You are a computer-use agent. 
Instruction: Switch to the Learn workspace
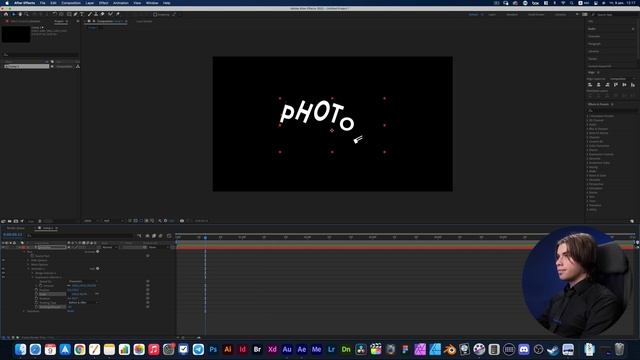click(492, 14)
